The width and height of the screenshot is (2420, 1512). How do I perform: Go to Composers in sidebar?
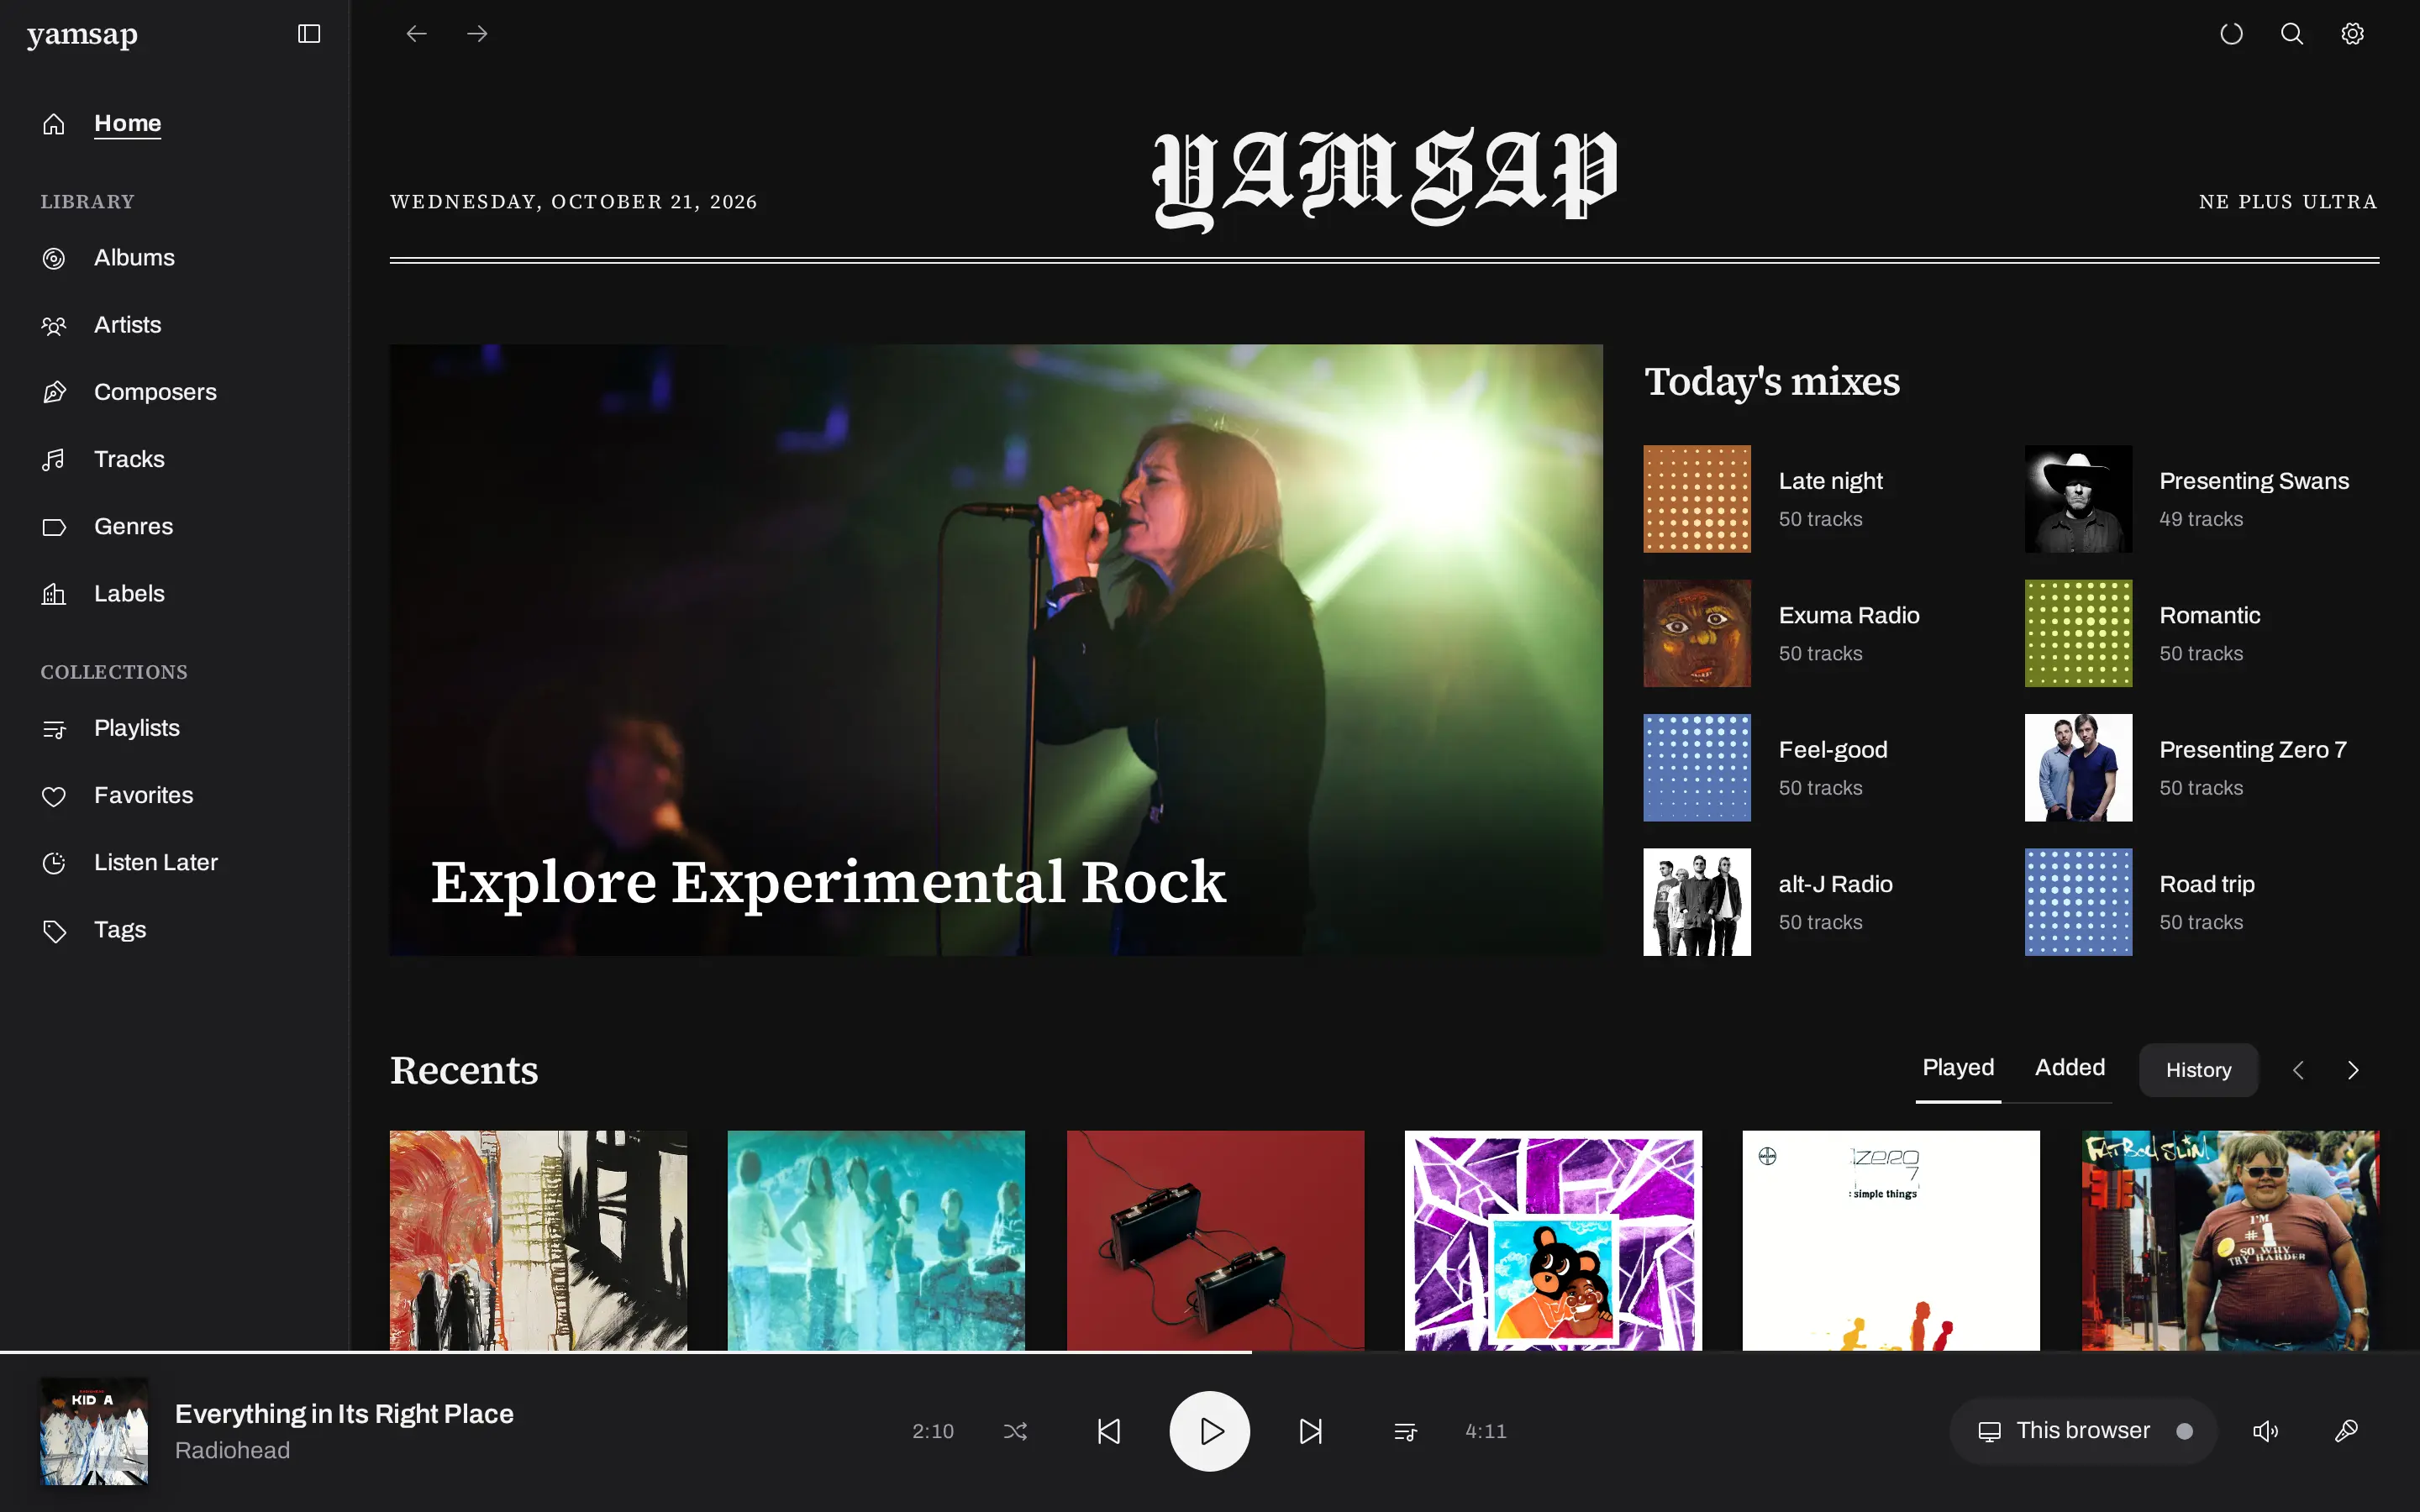(155, 392)
